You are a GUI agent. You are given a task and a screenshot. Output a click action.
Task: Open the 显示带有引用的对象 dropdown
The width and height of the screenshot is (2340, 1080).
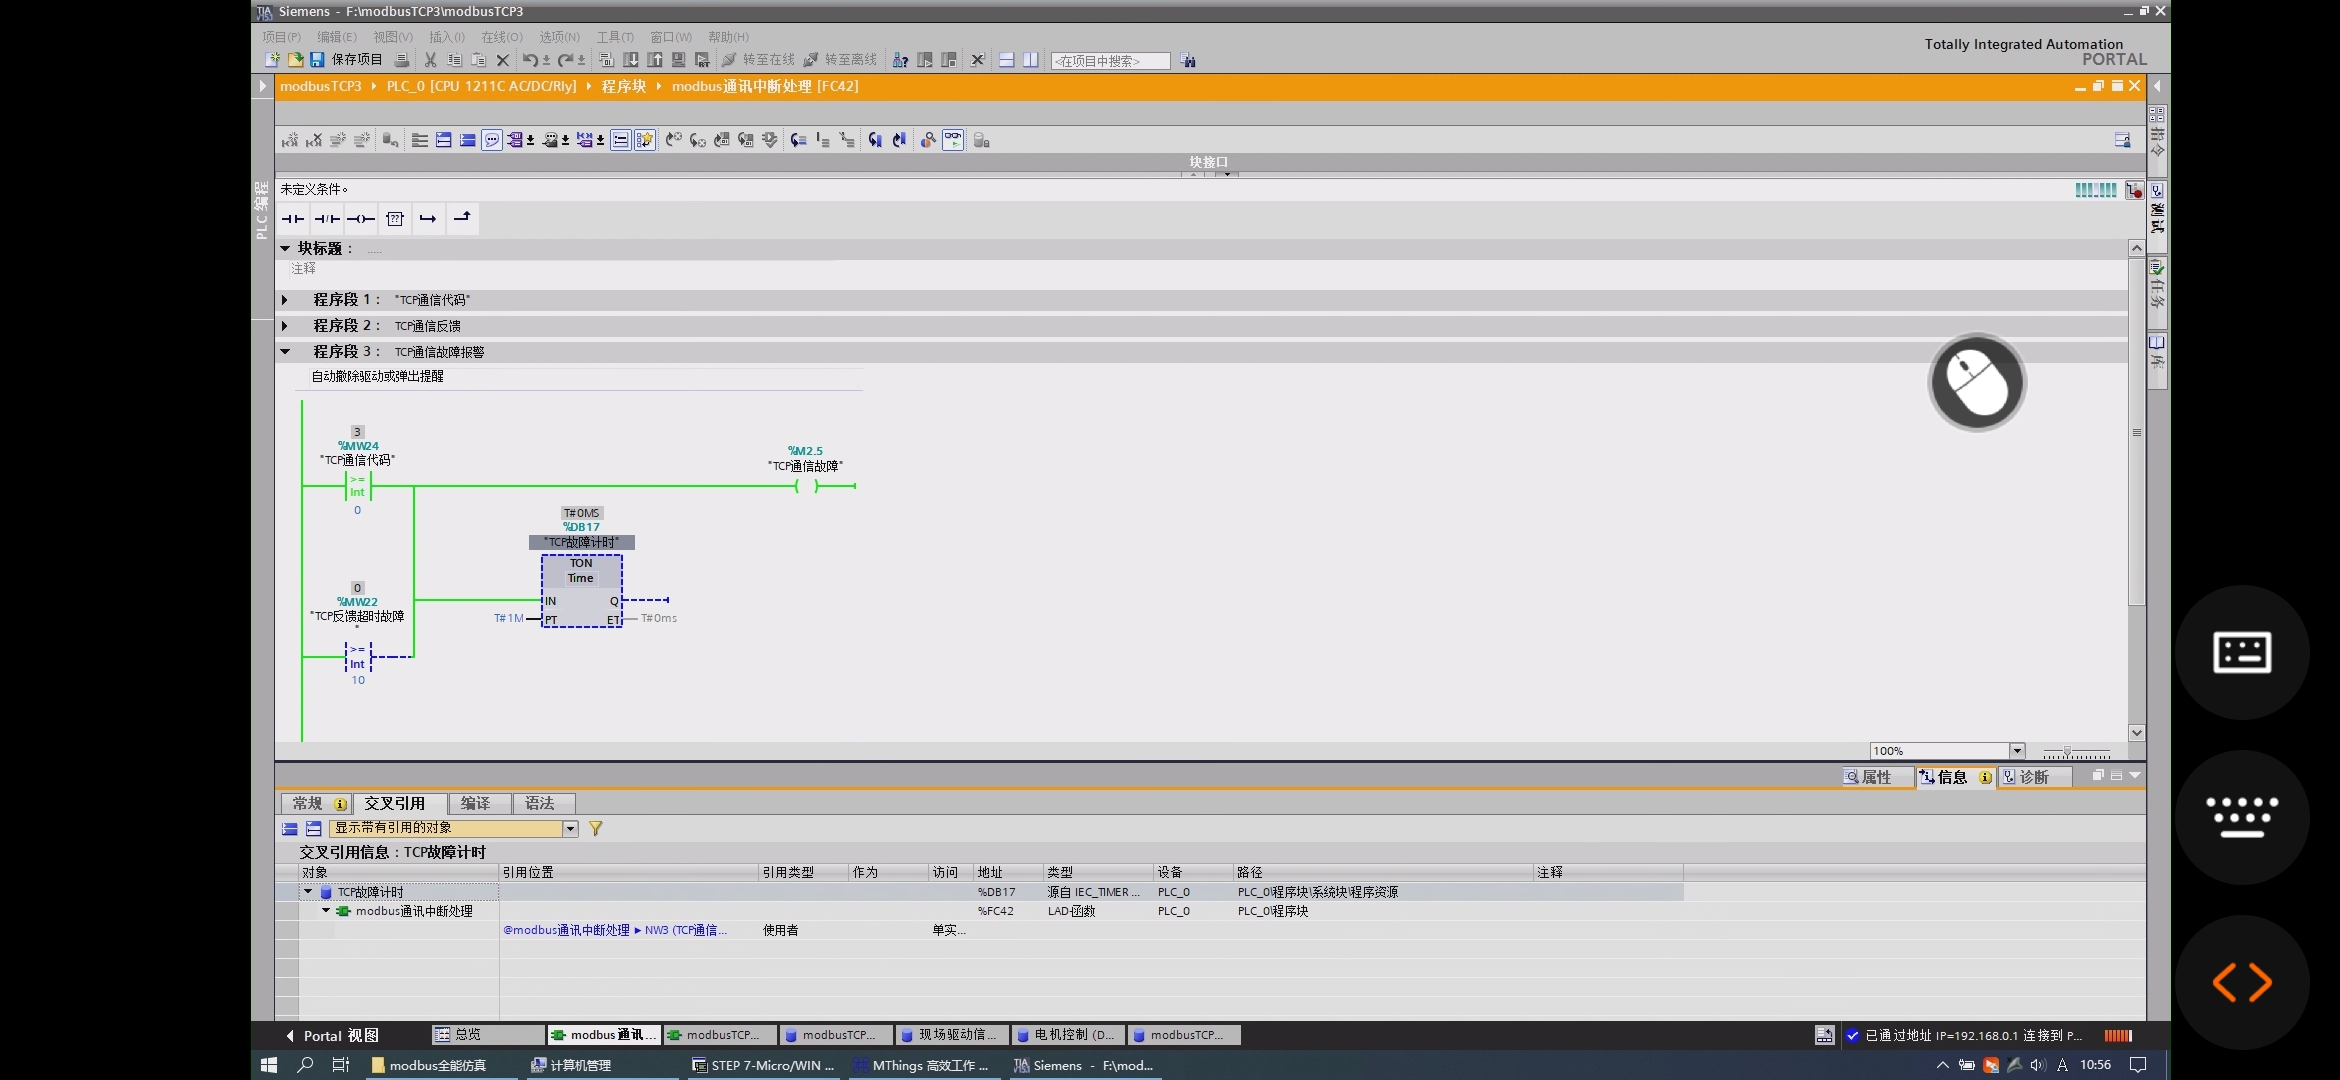click(570, 828)
